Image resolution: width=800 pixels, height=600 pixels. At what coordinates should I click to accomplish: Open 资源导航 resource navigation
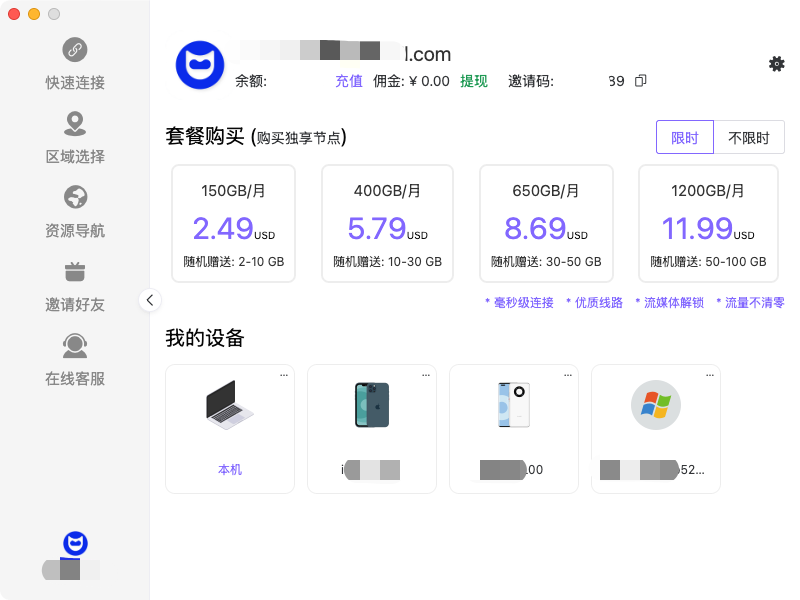(x=75, y=211)
